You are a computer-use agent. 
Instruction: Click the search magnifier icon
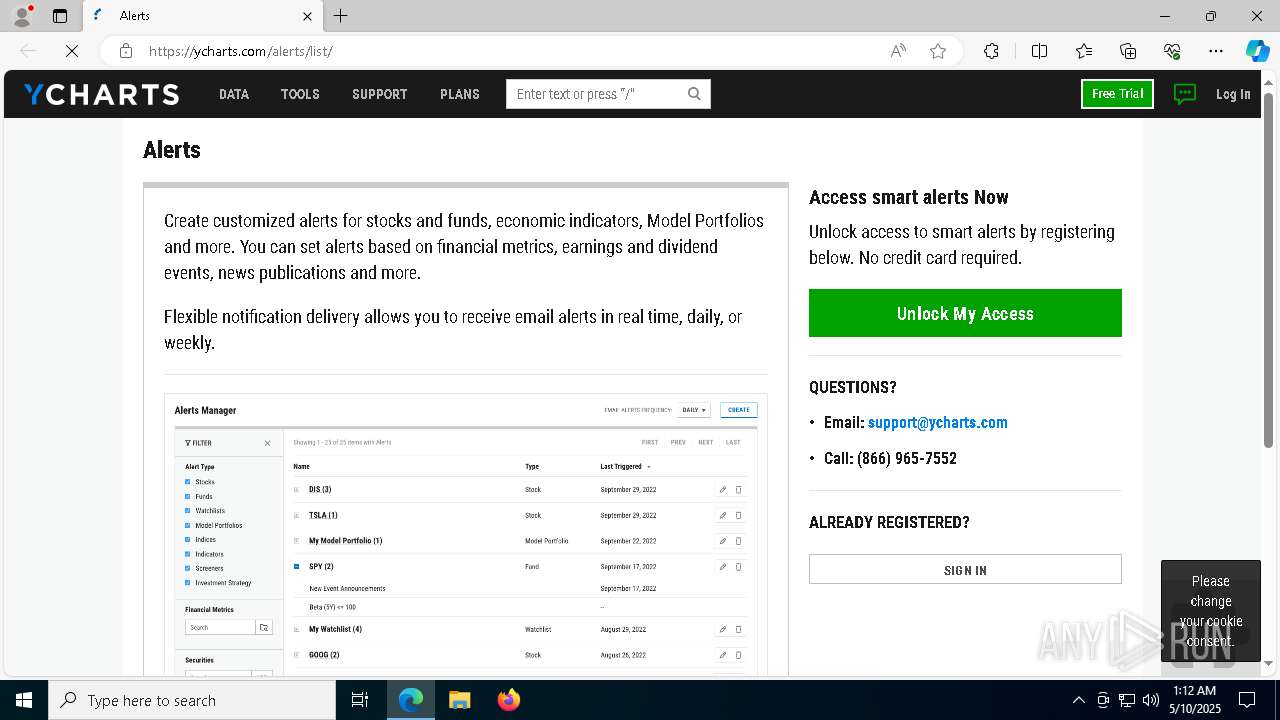click(695, 94)
